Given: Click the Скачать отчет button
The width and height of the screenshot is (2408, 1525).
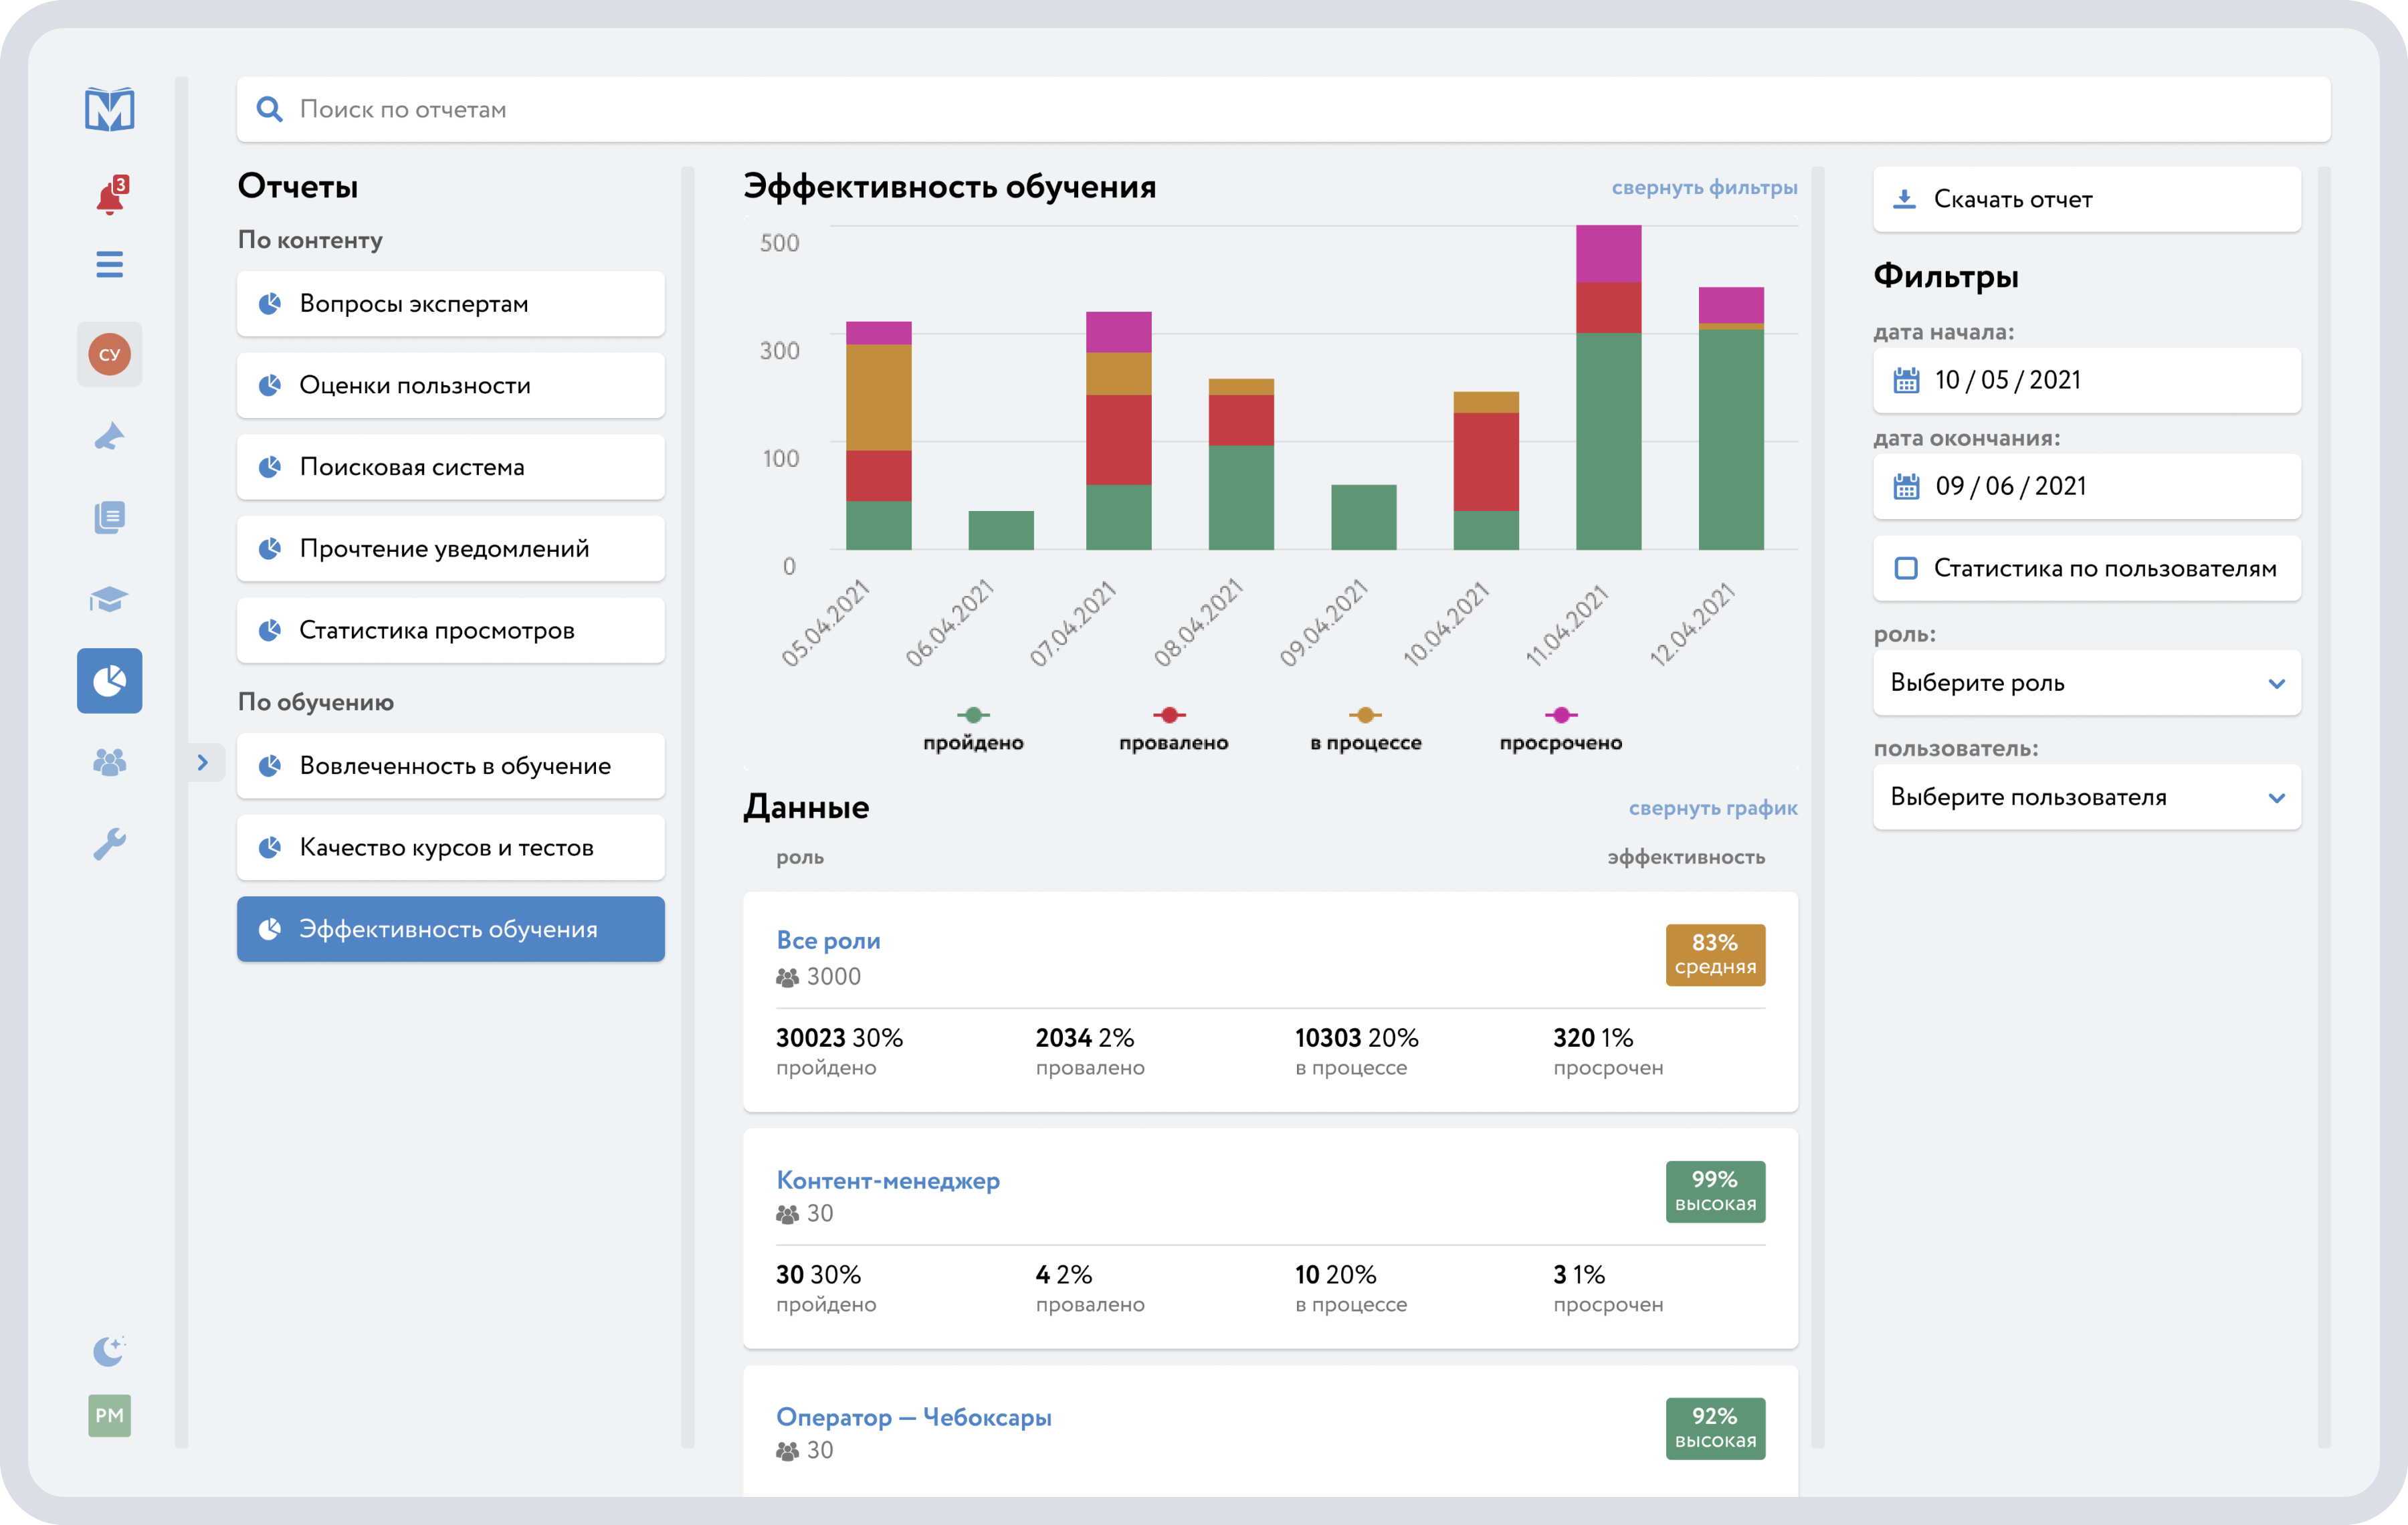Looking at the screenshot, I should (x=2086, y=199).
